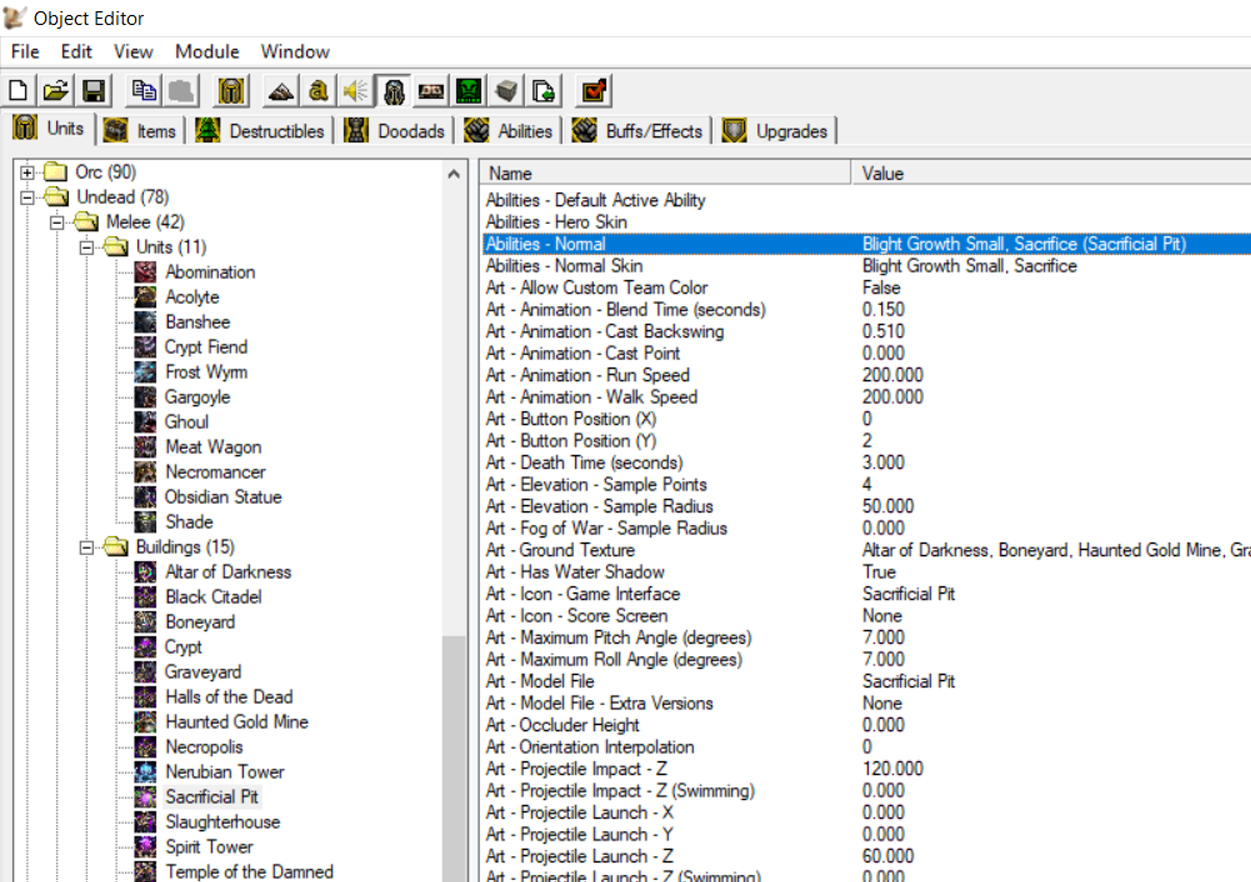Viewport: 1251px width, 882px height.
Task: Select the Units tab
Action: 49,129
